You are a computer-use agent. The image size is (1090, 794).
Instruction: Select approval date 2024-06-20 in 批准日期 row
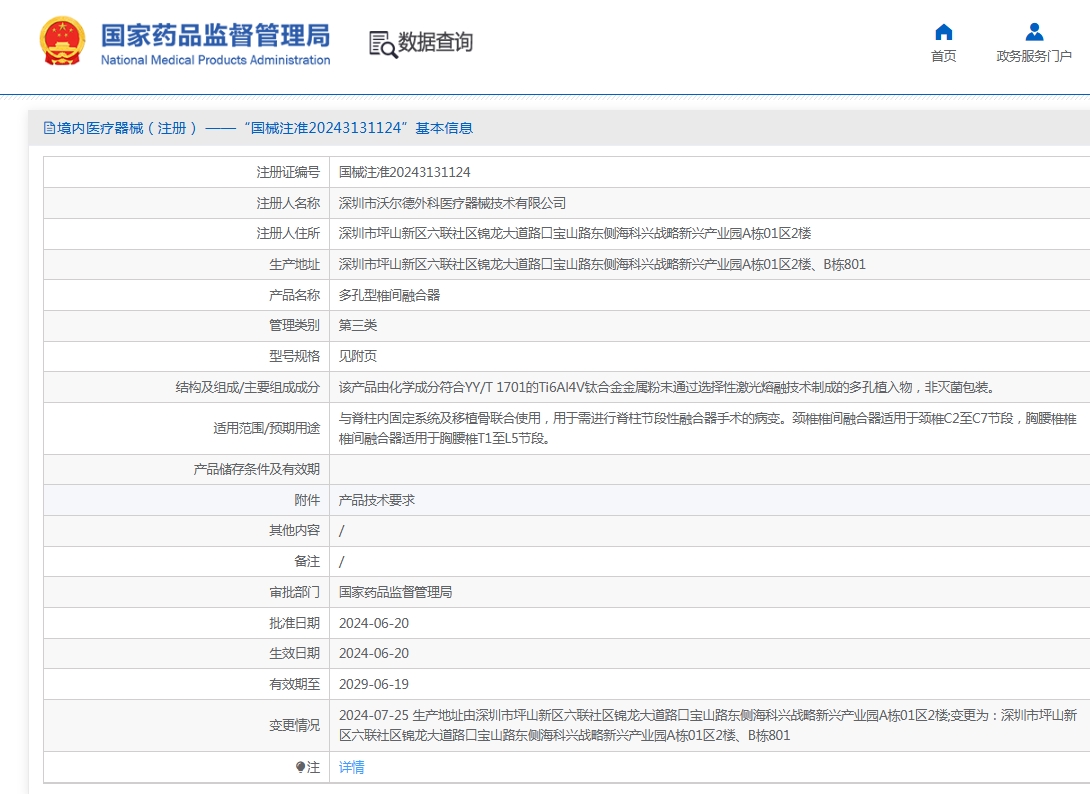(374, 623)
